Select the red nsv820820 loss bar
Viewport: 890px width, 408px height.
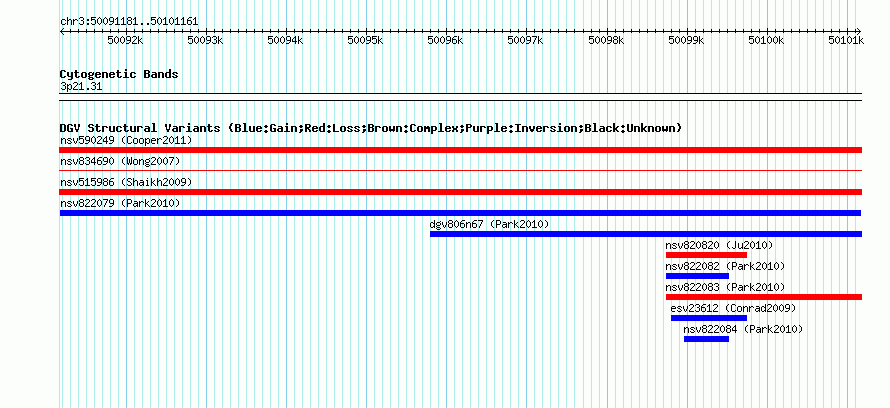[x=706, y=255]
